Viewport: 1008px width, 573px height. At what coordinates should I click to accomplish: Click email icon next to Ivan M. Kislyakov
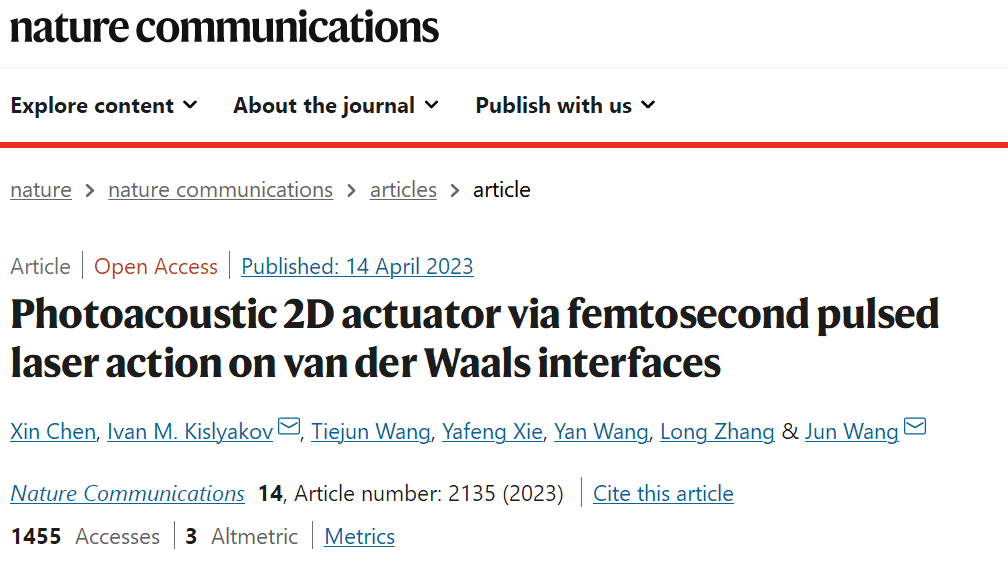289,428
